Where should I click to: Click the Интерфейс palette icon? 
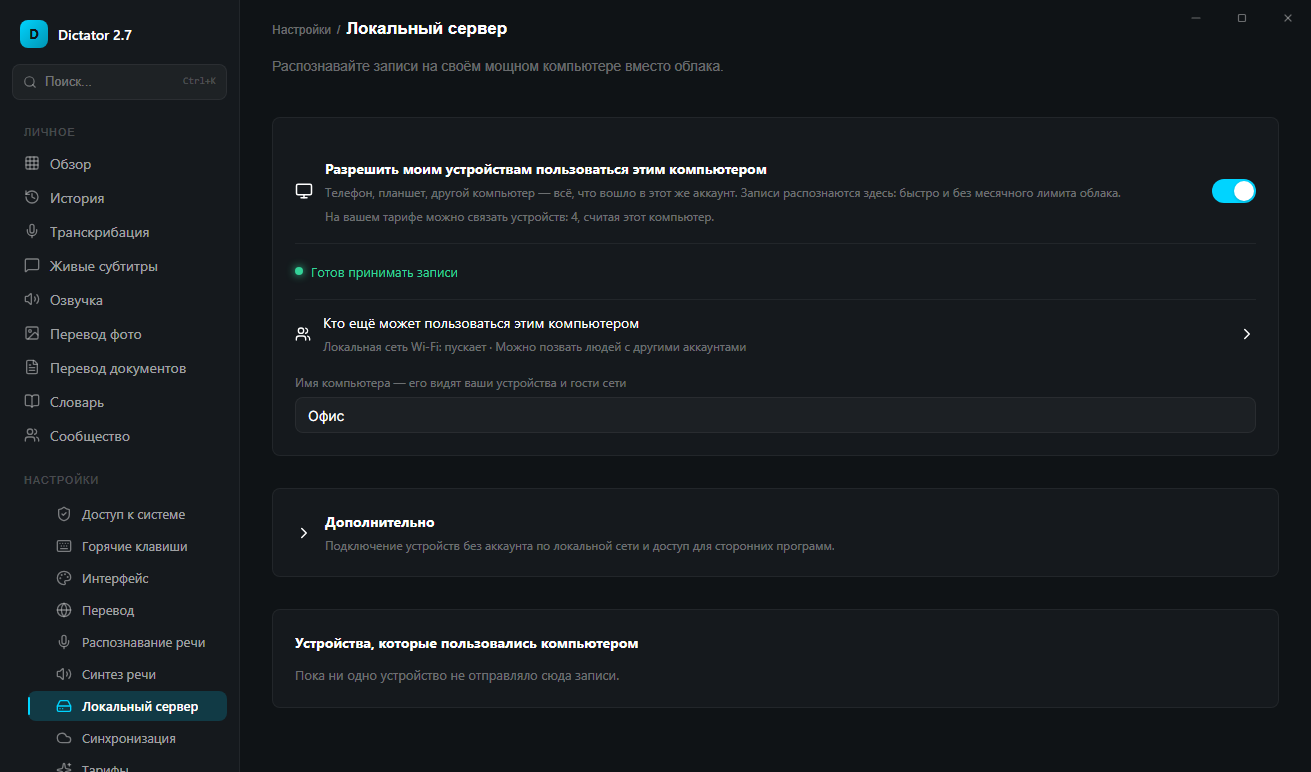point(64,578)
